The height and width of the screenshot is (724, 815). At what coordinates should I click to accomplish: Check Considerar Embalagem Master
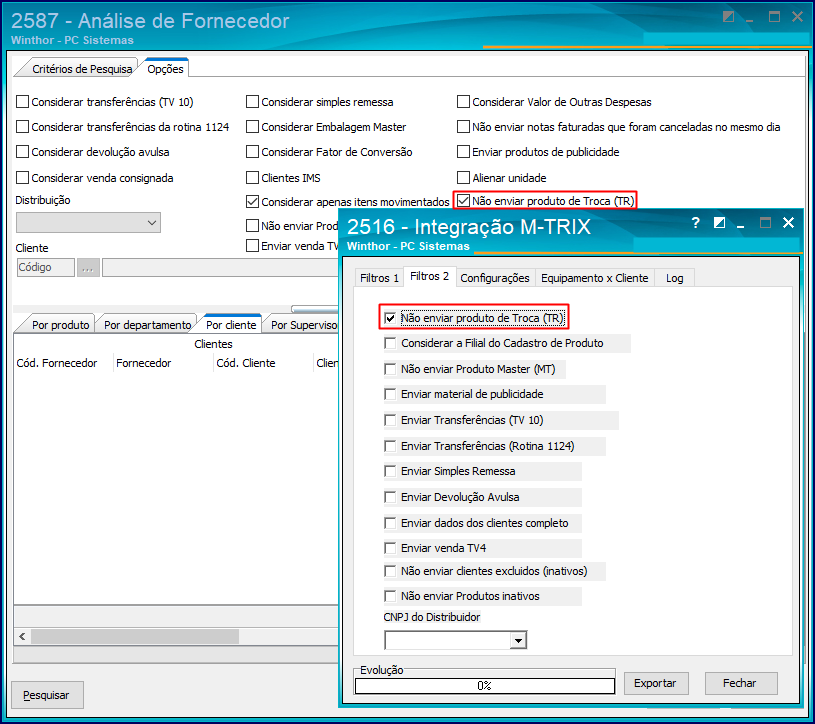pyautogui.click(x=252, y=126)
